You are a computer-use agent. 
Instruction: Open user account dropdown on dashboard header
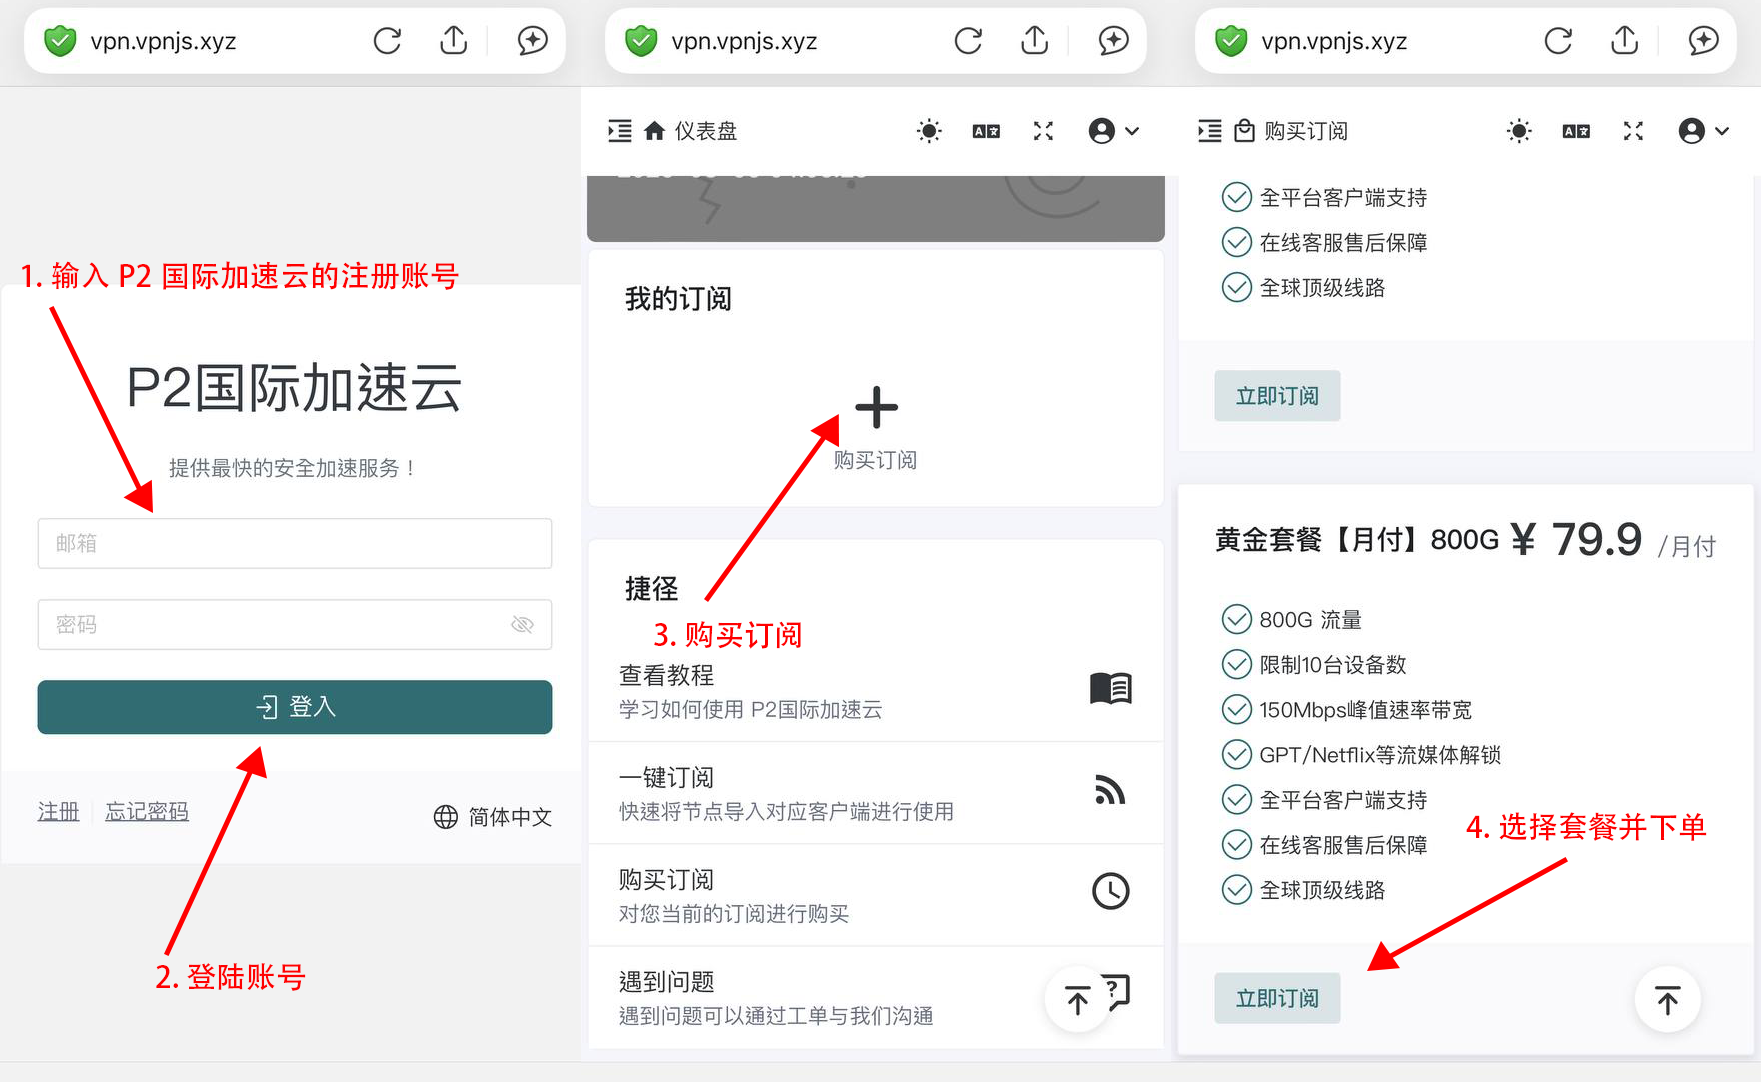[x=1113, y=131]
